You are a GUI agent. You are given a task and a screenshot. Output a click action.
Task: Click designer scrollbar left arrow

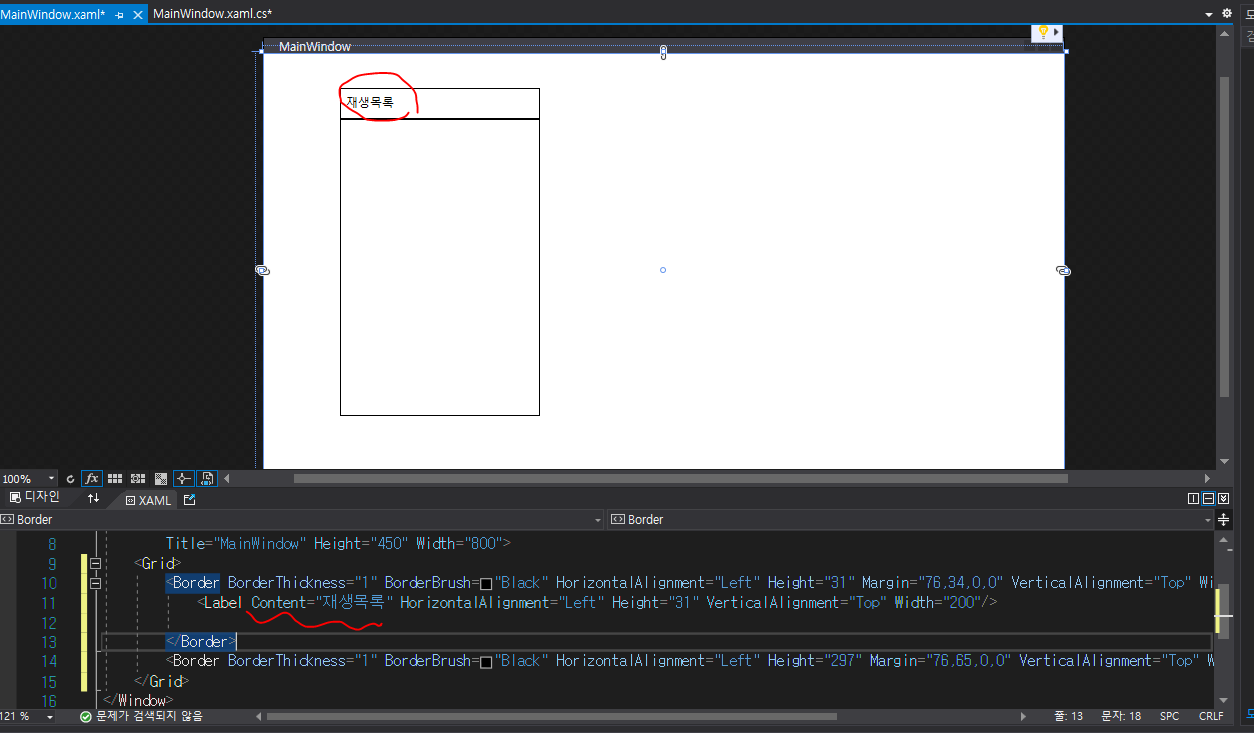pyautogui.click(x=226, y=478)
